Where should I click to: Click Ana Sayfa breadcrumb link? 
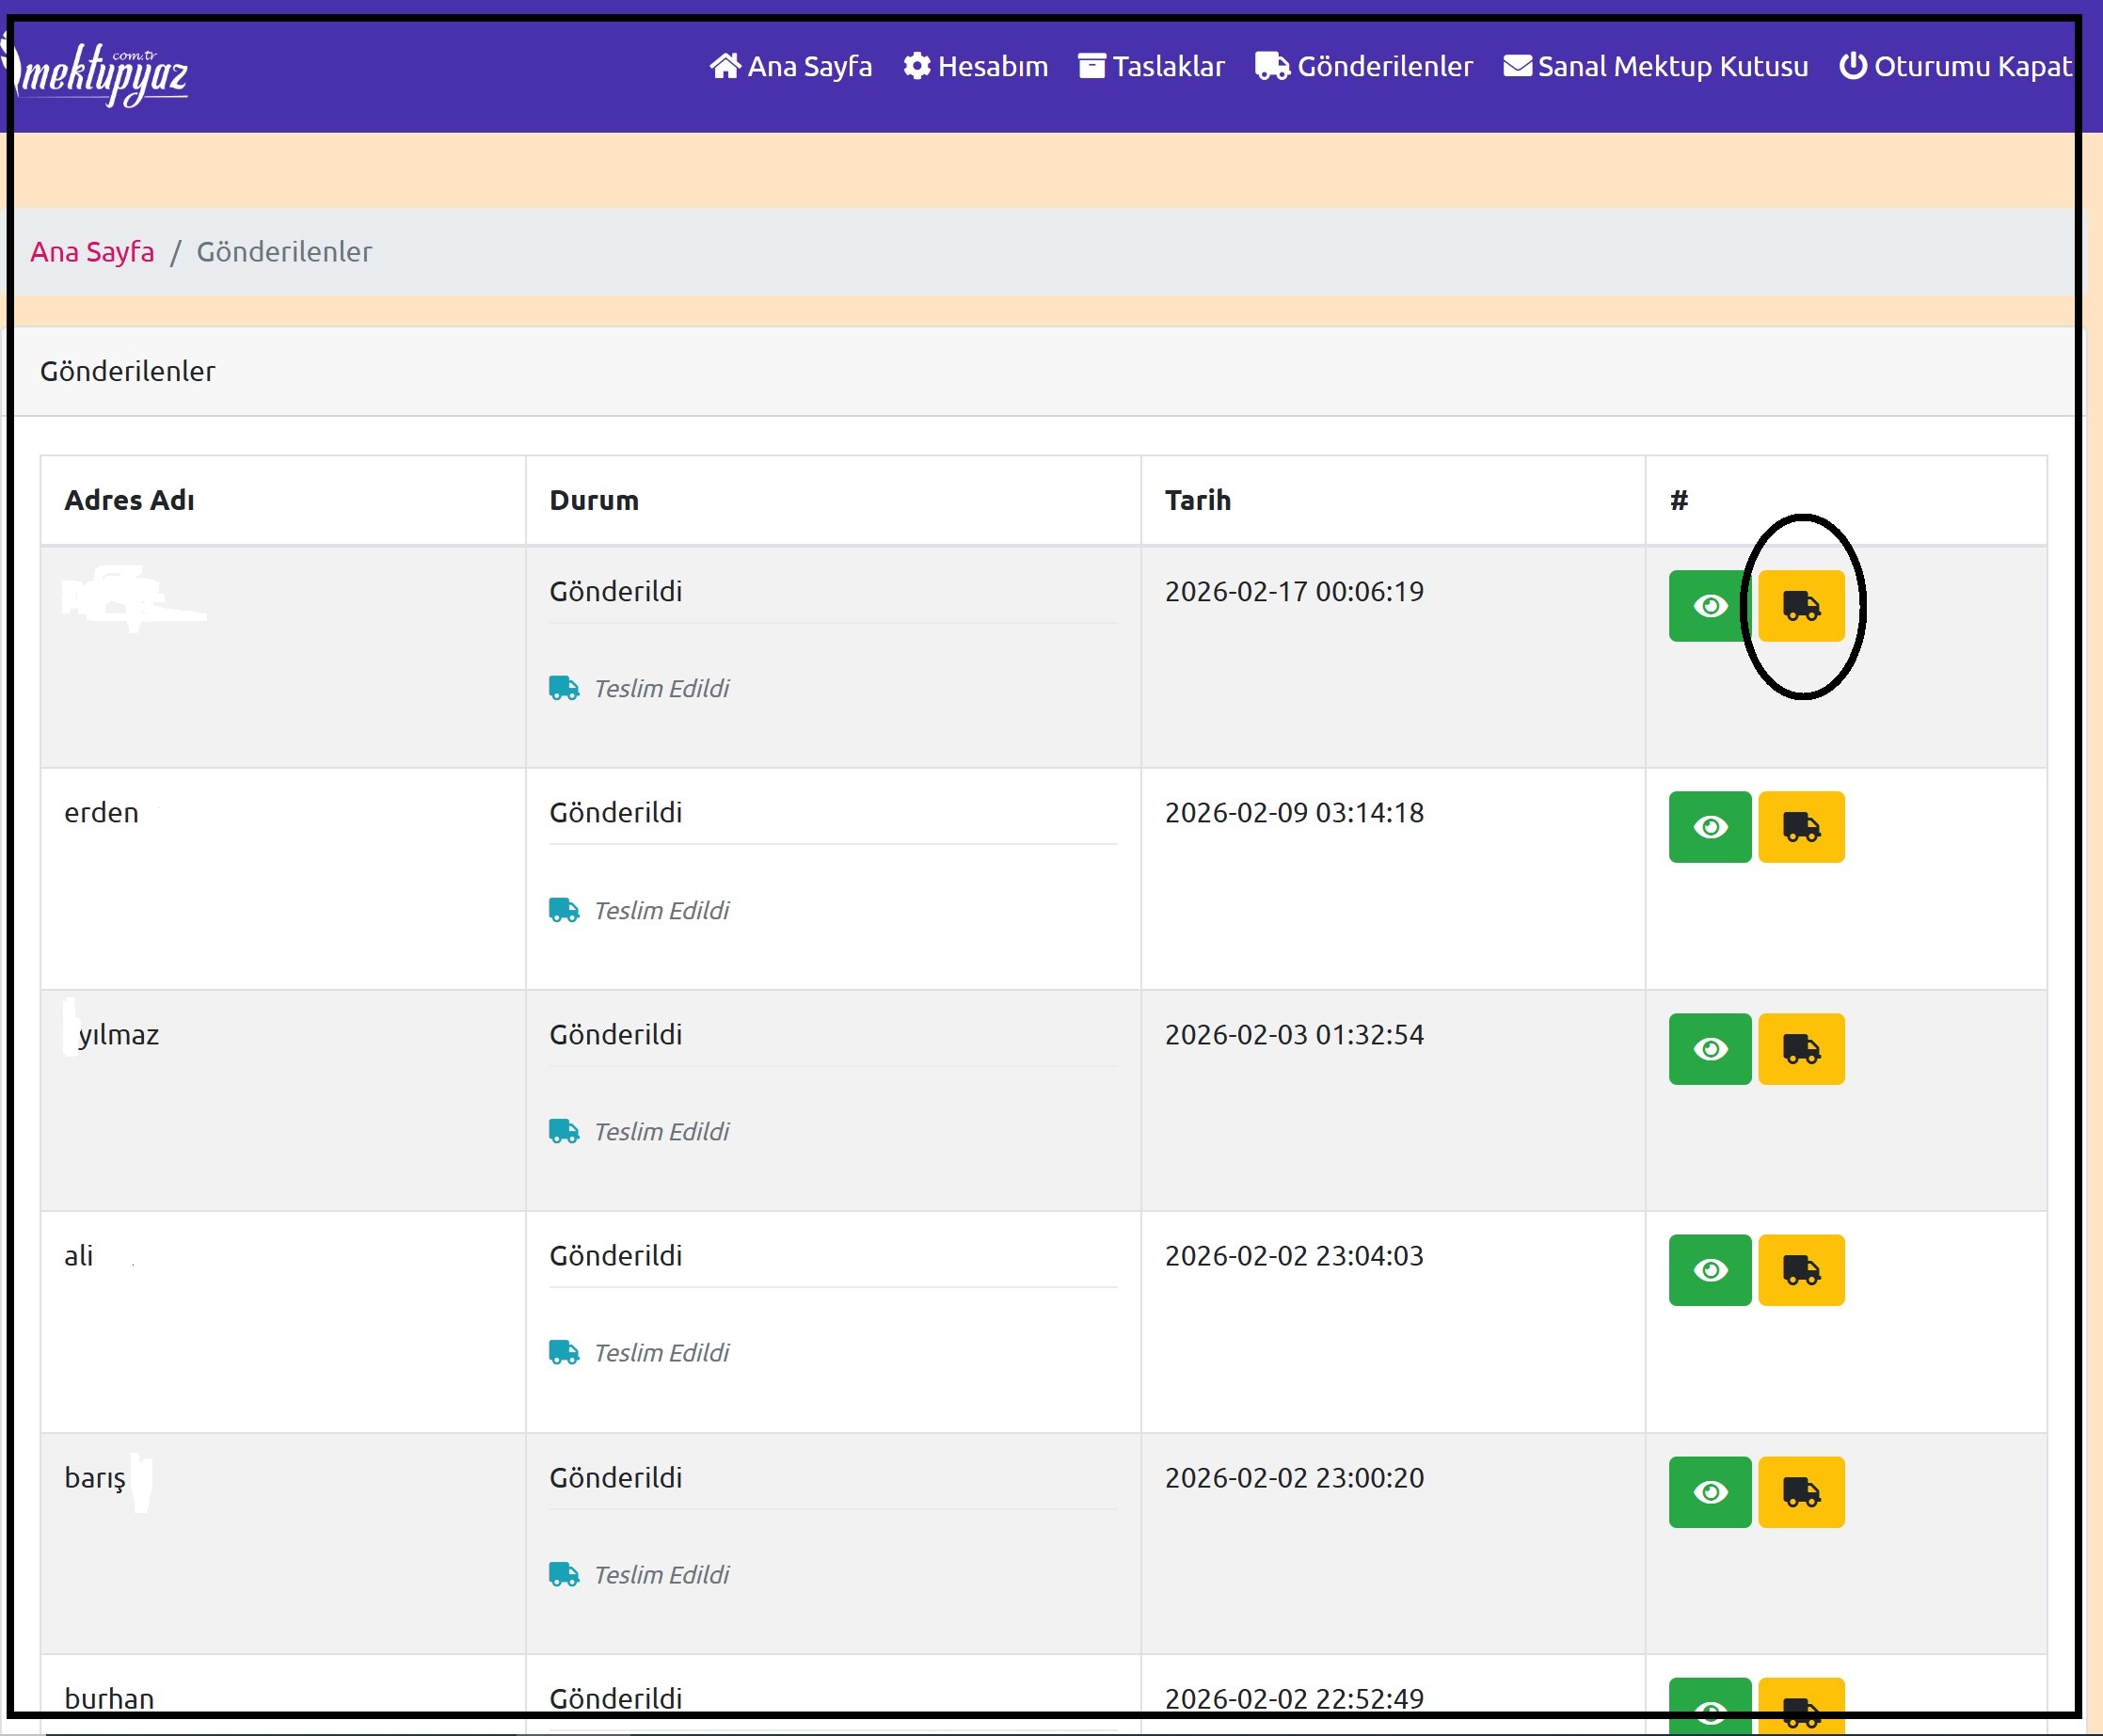click(x=92, y=251)
